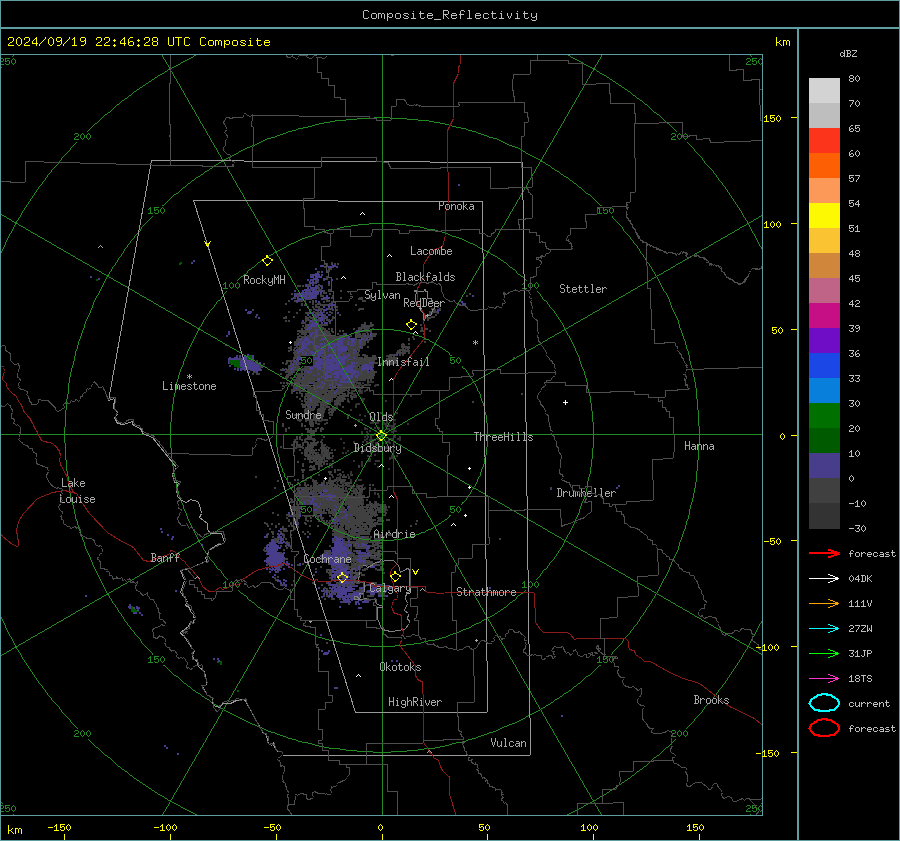900x841 pixels.
Task: Click the 'current' legend label
Action: [869, 703]
